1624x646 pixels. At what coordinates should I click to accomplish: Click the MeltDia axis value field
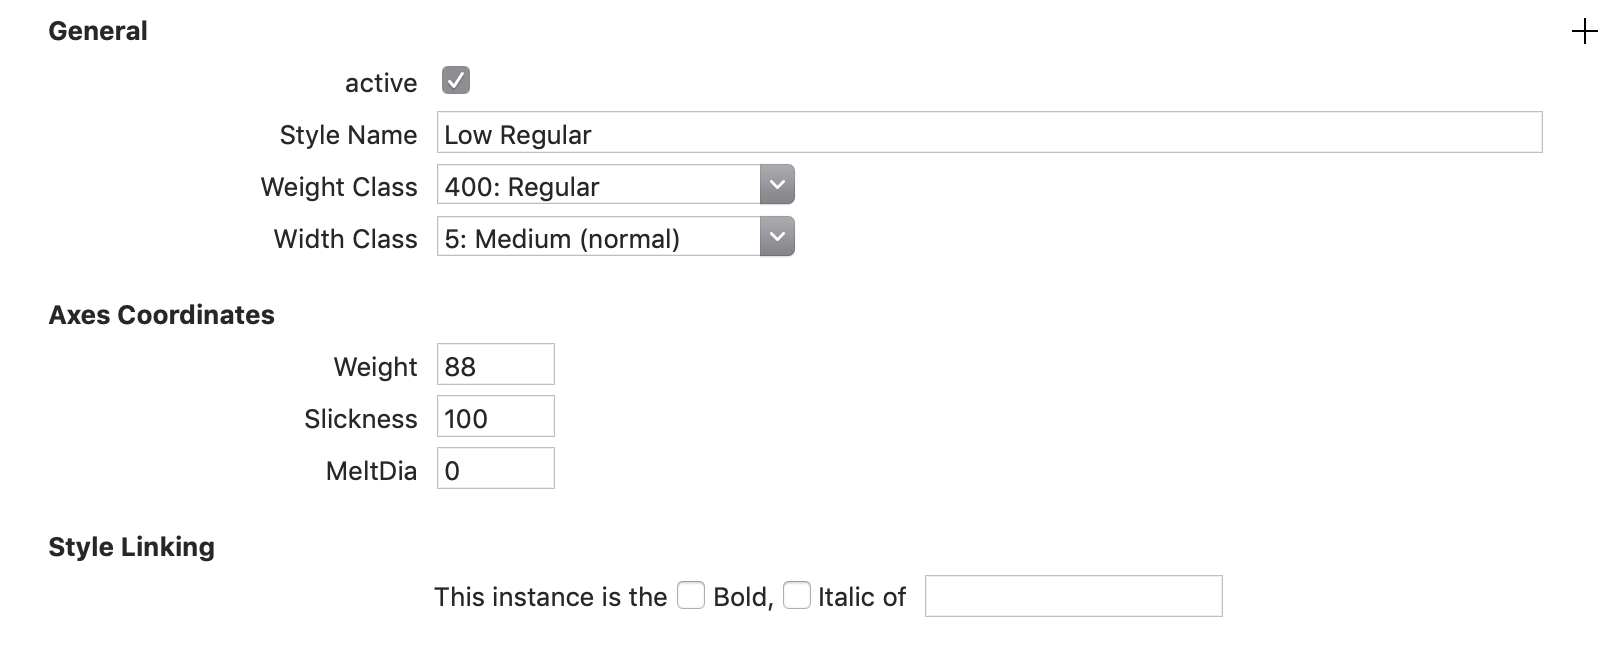coord(495,469)
